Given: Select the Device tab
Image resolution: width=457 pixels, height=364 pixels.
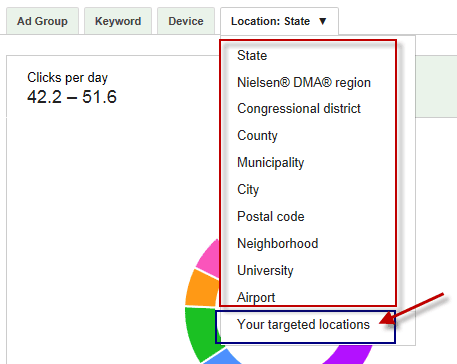Looking at the screenshot, I should coord(186,21).
